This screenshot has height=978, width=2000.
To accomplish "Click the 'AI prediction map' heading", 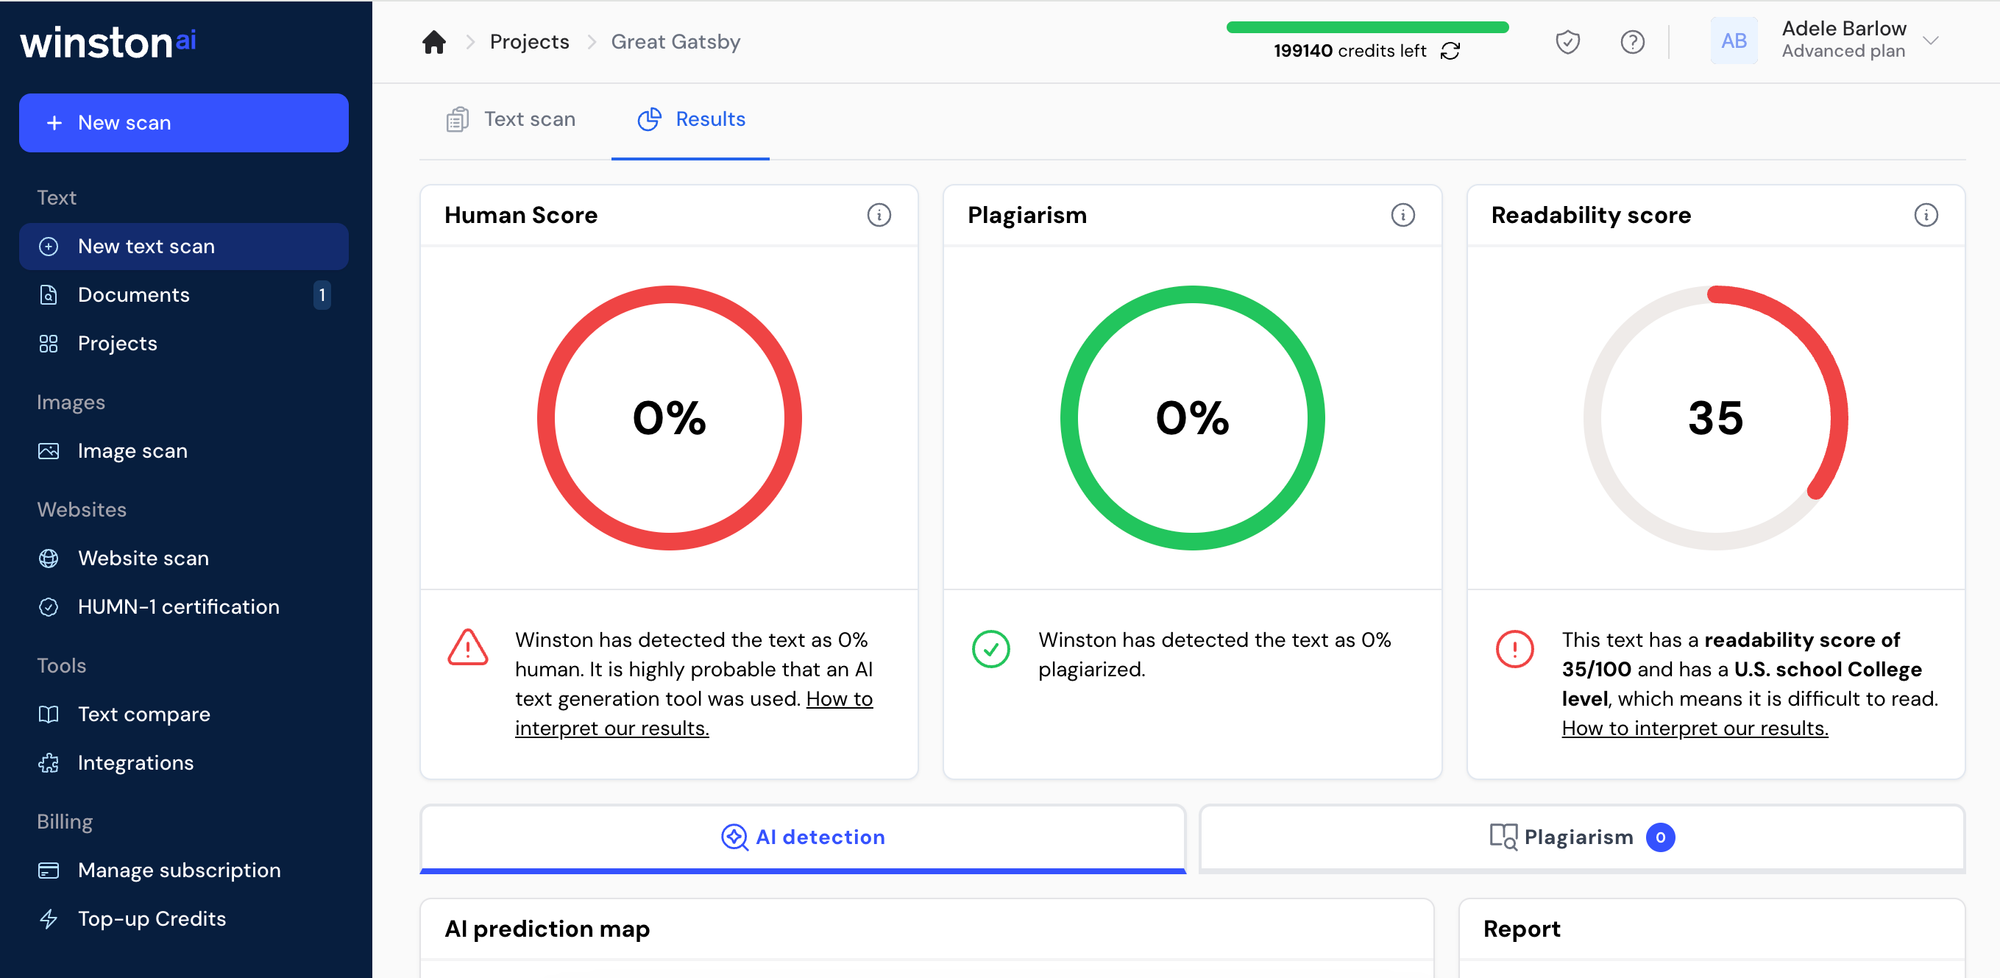I will pyautogui.click(x=547, y=929).
